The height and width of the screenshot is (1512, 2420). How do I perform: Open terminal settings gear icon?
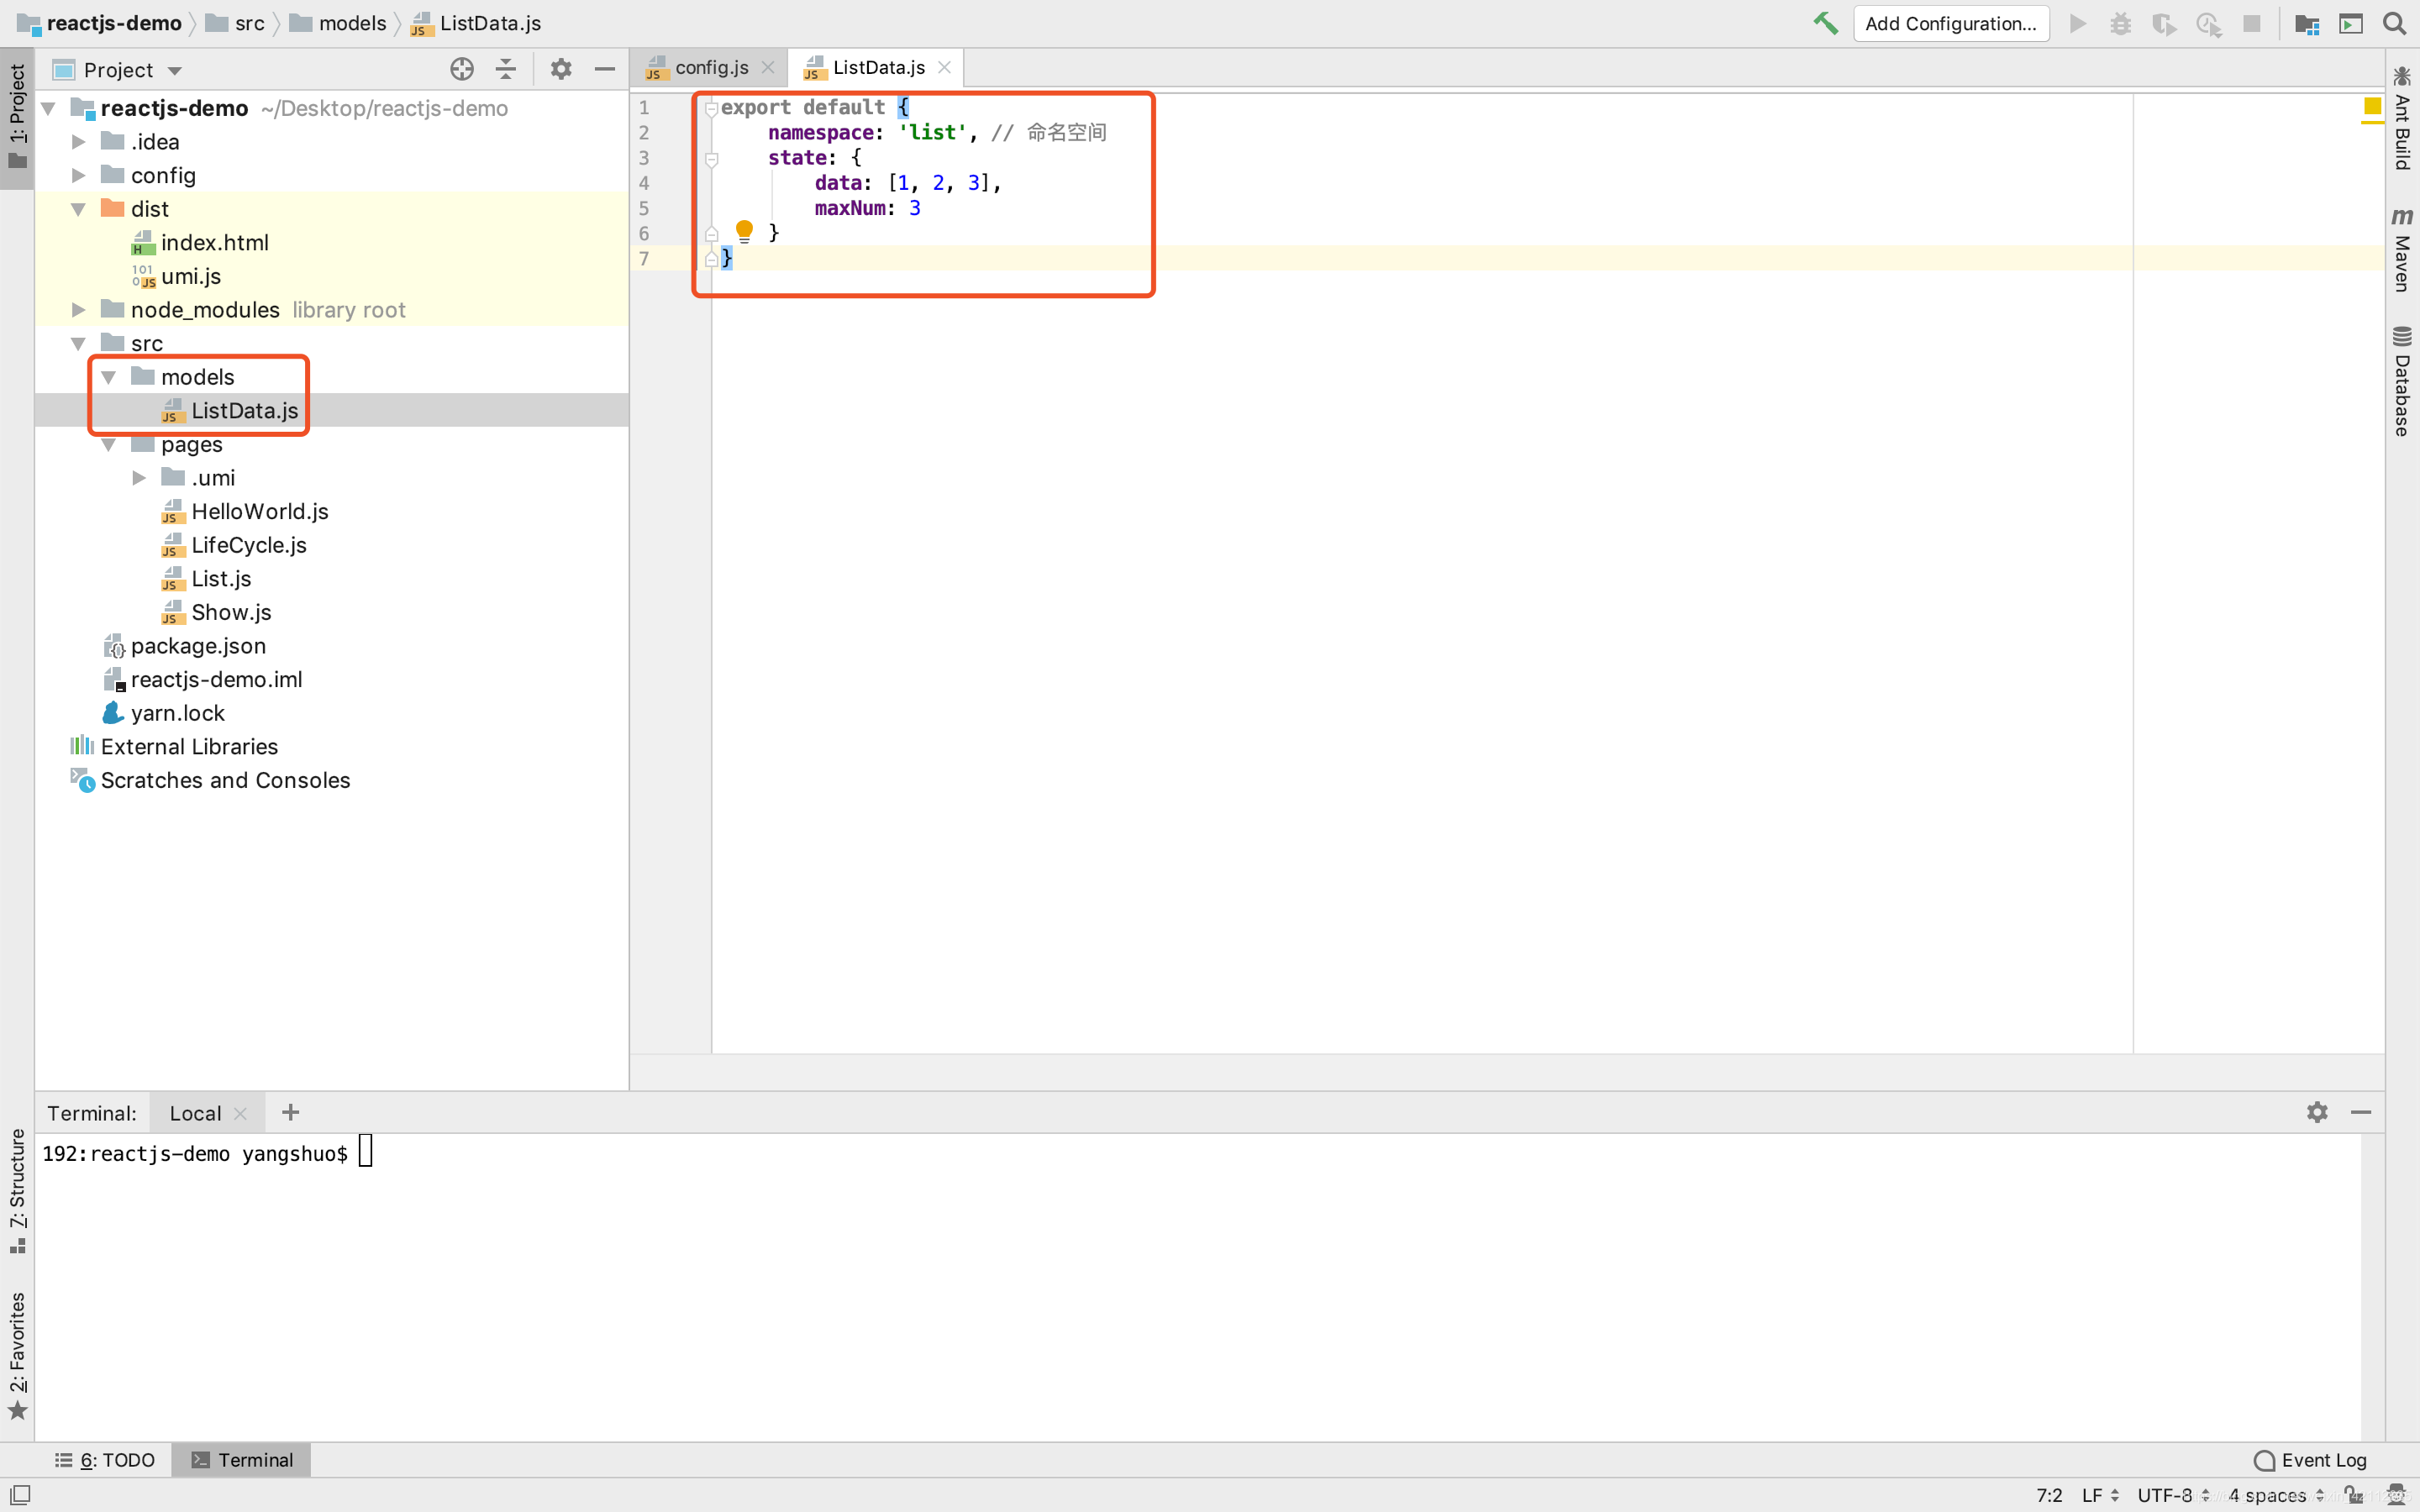pyautogui.click(x=2317, y=1112)
